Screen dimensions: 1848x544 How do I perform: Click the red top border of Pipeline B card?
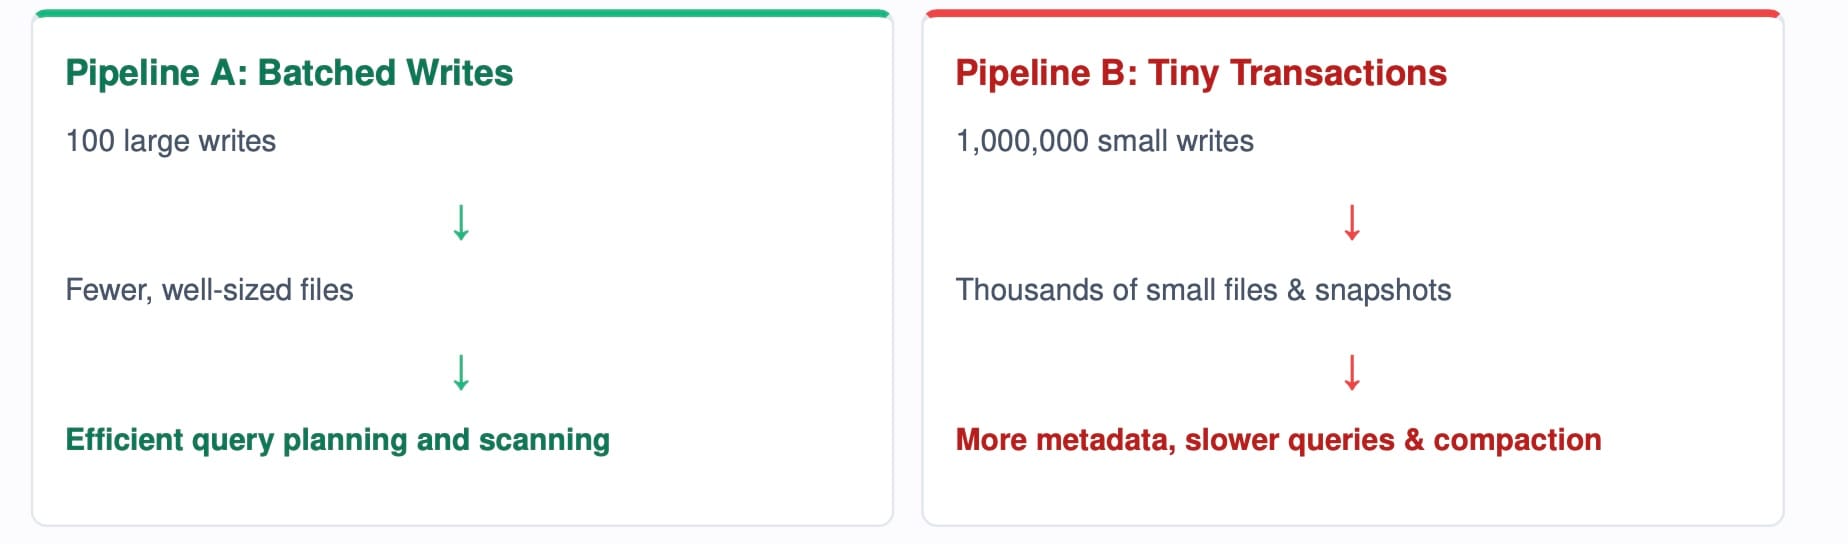[x=1353, y=13]
